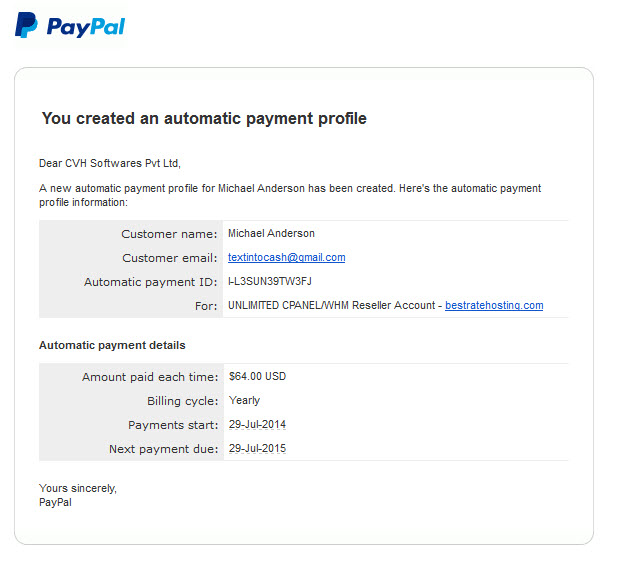This screenshot has height=564, width=626.
Task: Click the Payments start date 29-Jul-2014
Action: point(258,424)
